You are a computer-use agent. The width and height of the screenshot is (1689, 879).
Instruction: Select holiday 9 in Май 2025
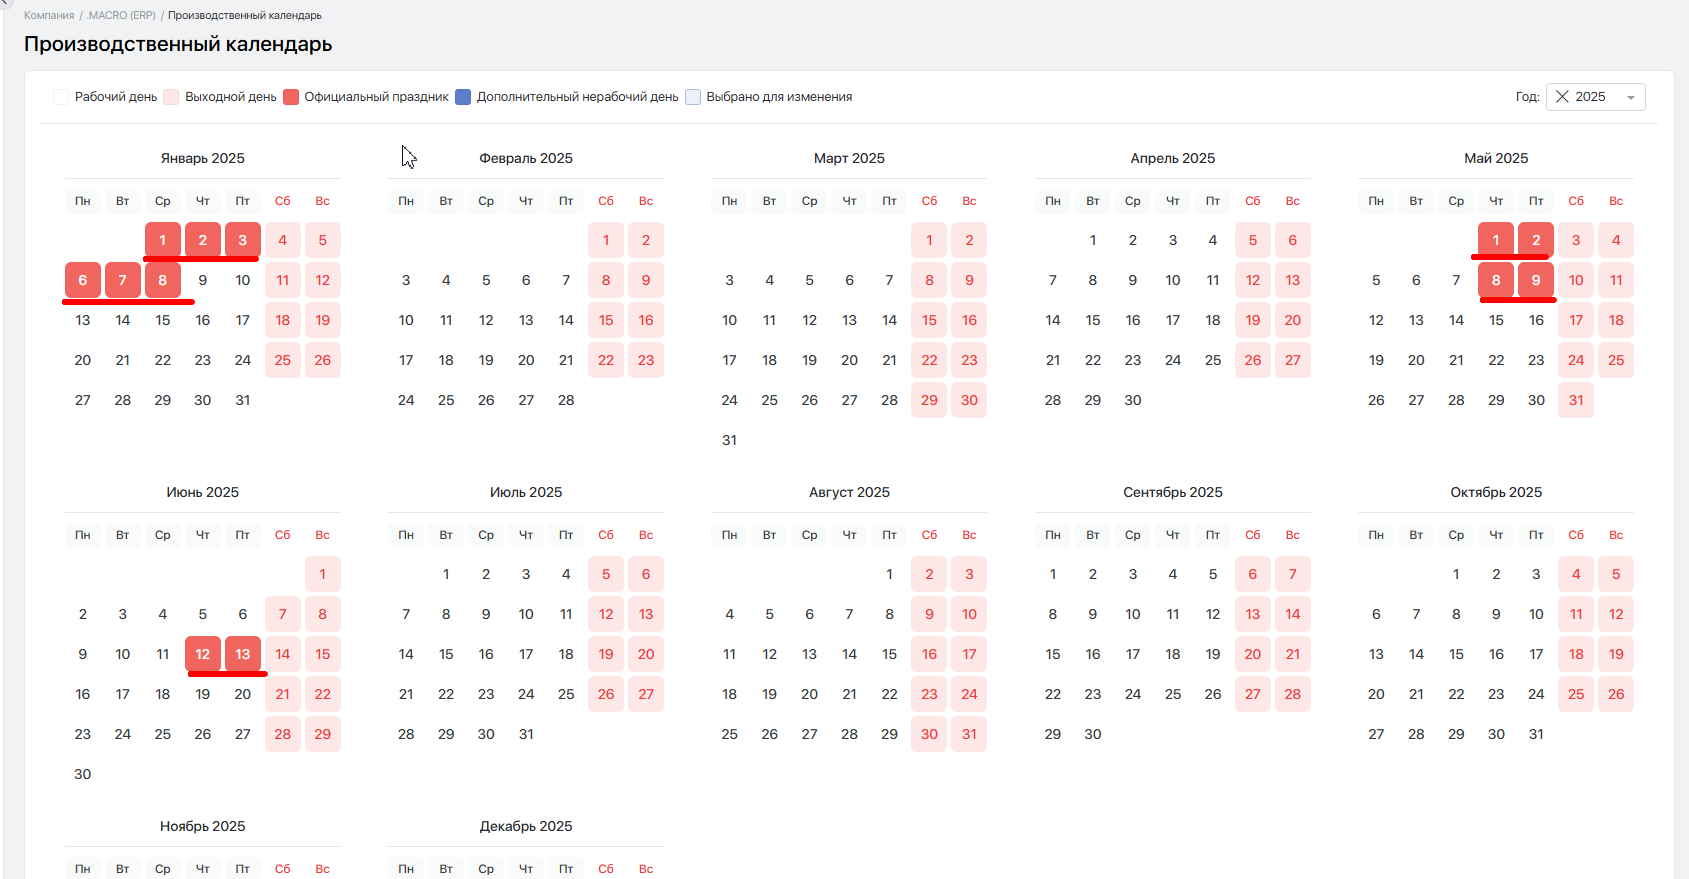click(x=1536, y=280)
